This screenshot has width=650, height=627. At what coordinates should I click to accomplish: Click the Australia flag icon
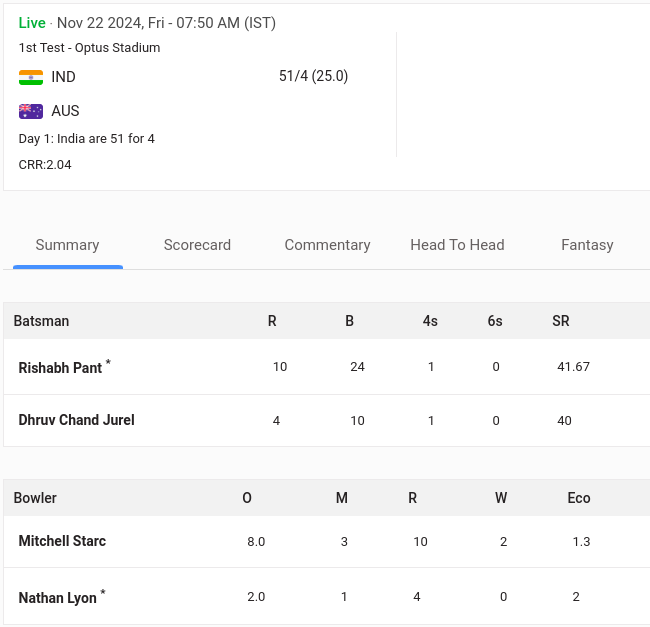[31, 111]
